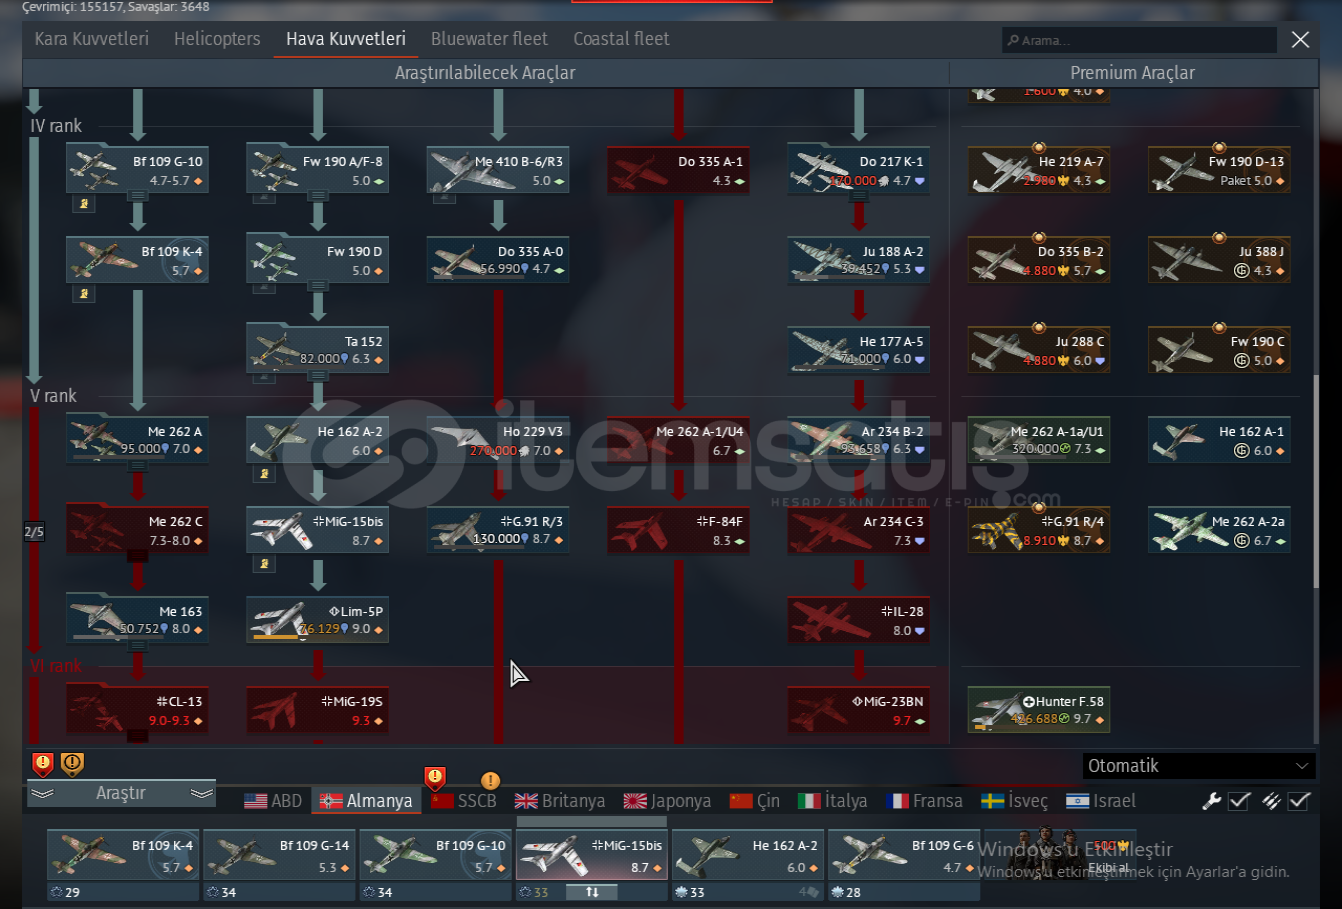Open the Me 410 B-6/R3 aircraft card
1342x909 pixels.
pos(498,169)
